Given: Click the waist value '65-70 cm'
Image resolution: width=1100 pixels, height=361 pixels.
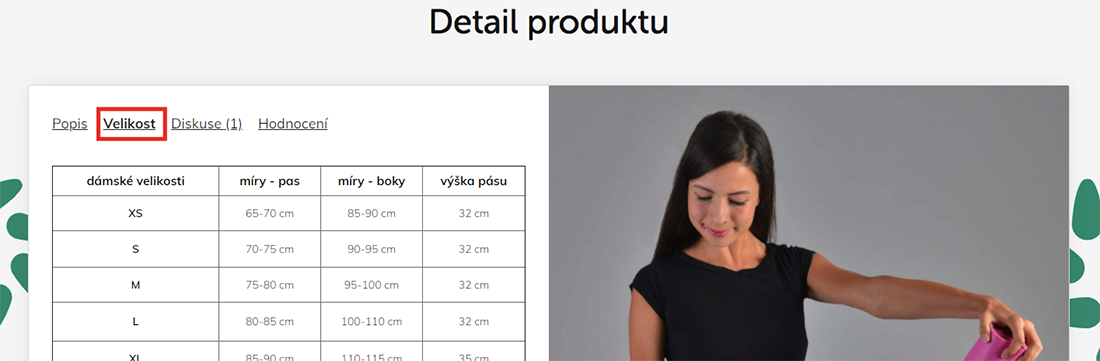Looking at the screenshot, I should (269, 213).
